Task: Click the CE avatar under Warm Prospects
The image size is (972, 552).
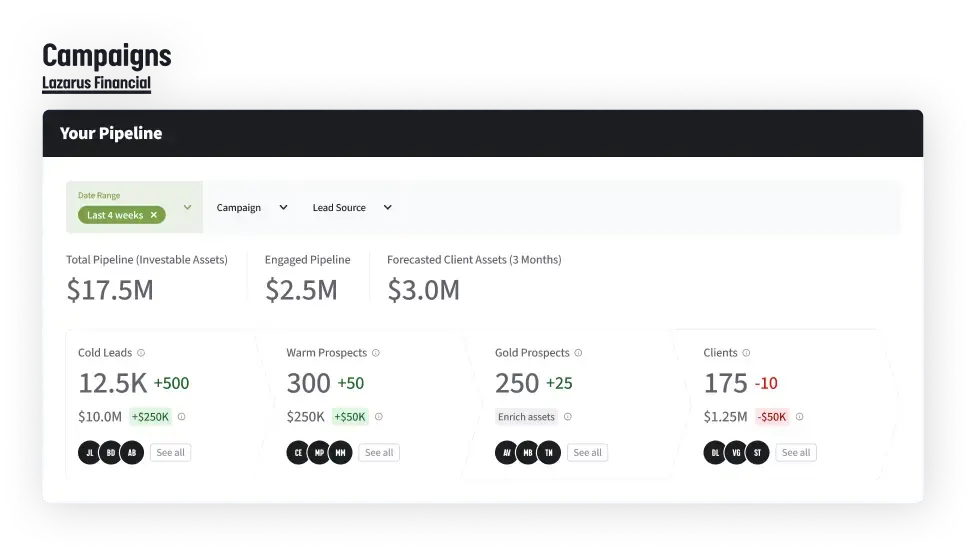Action: [298, 452]
